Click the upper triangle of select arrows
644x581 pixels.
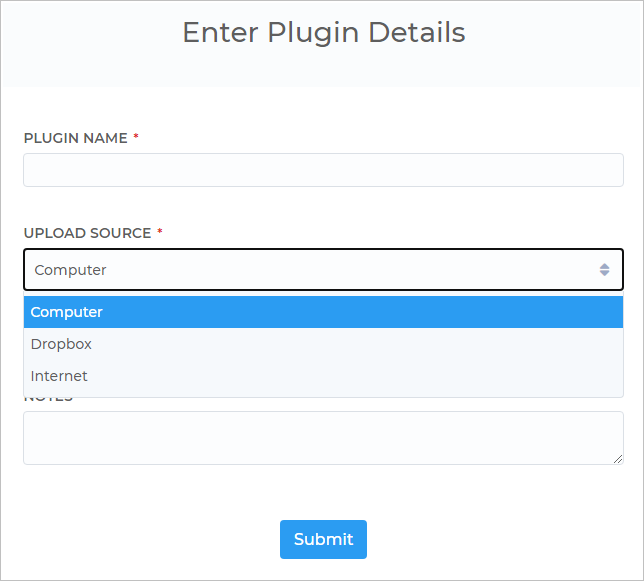coord(604,266)
